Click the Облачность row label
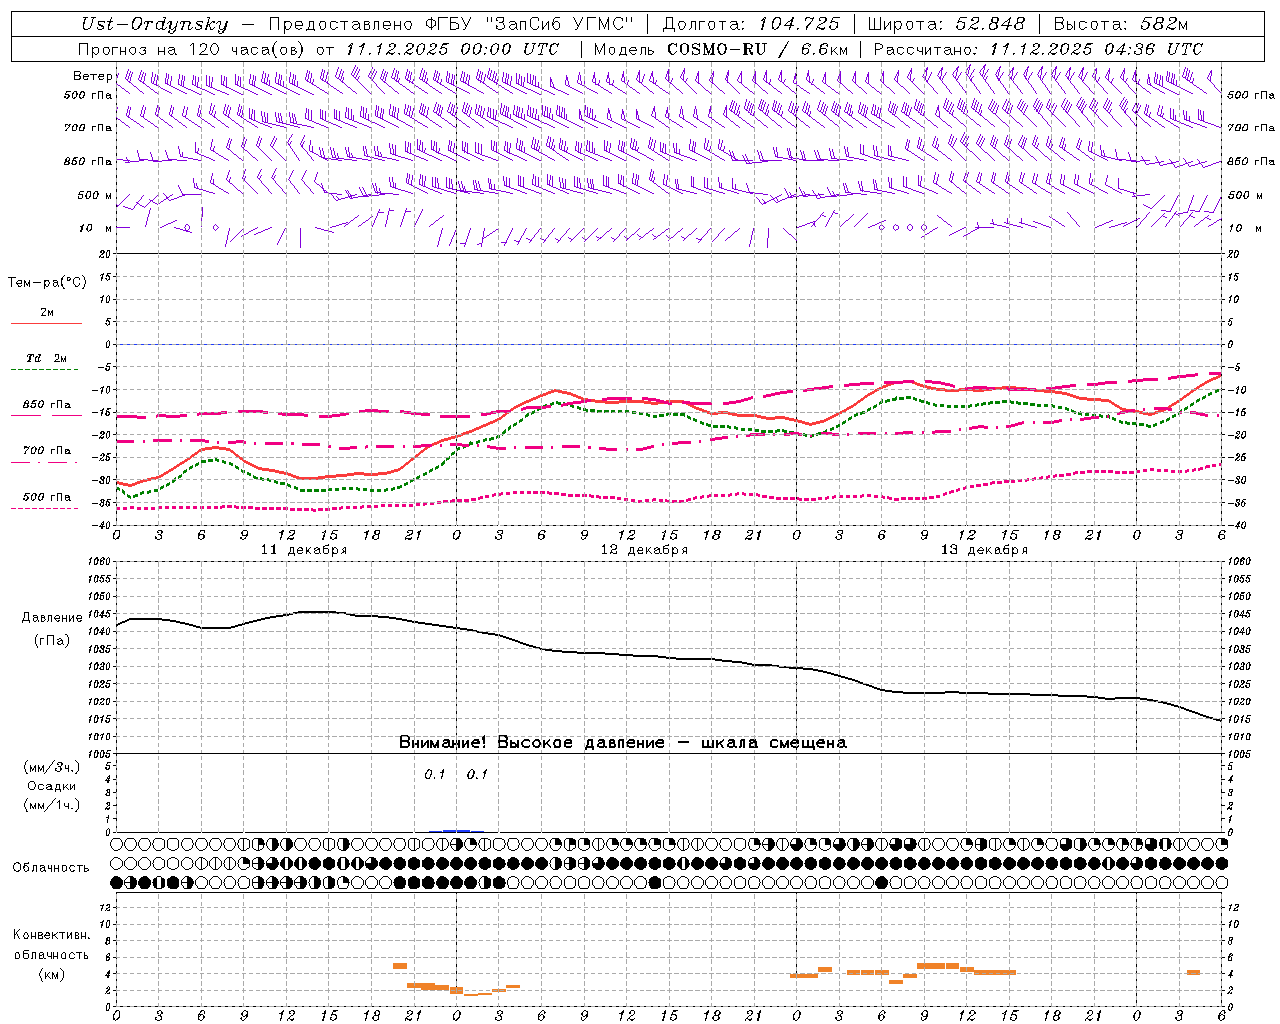The width and height of the screenshot is (1280, 1024). click(x=51, y=868)
